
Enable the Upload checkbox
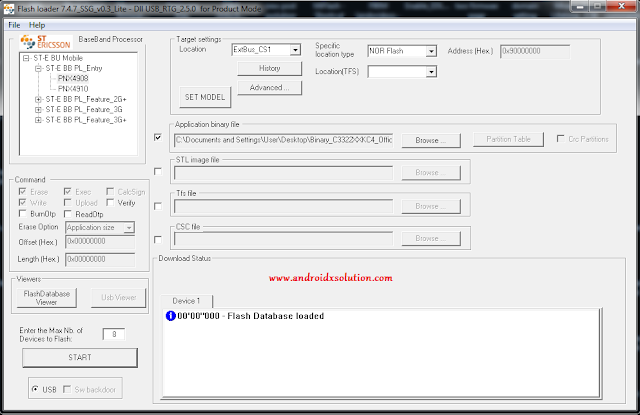(68, 202)
